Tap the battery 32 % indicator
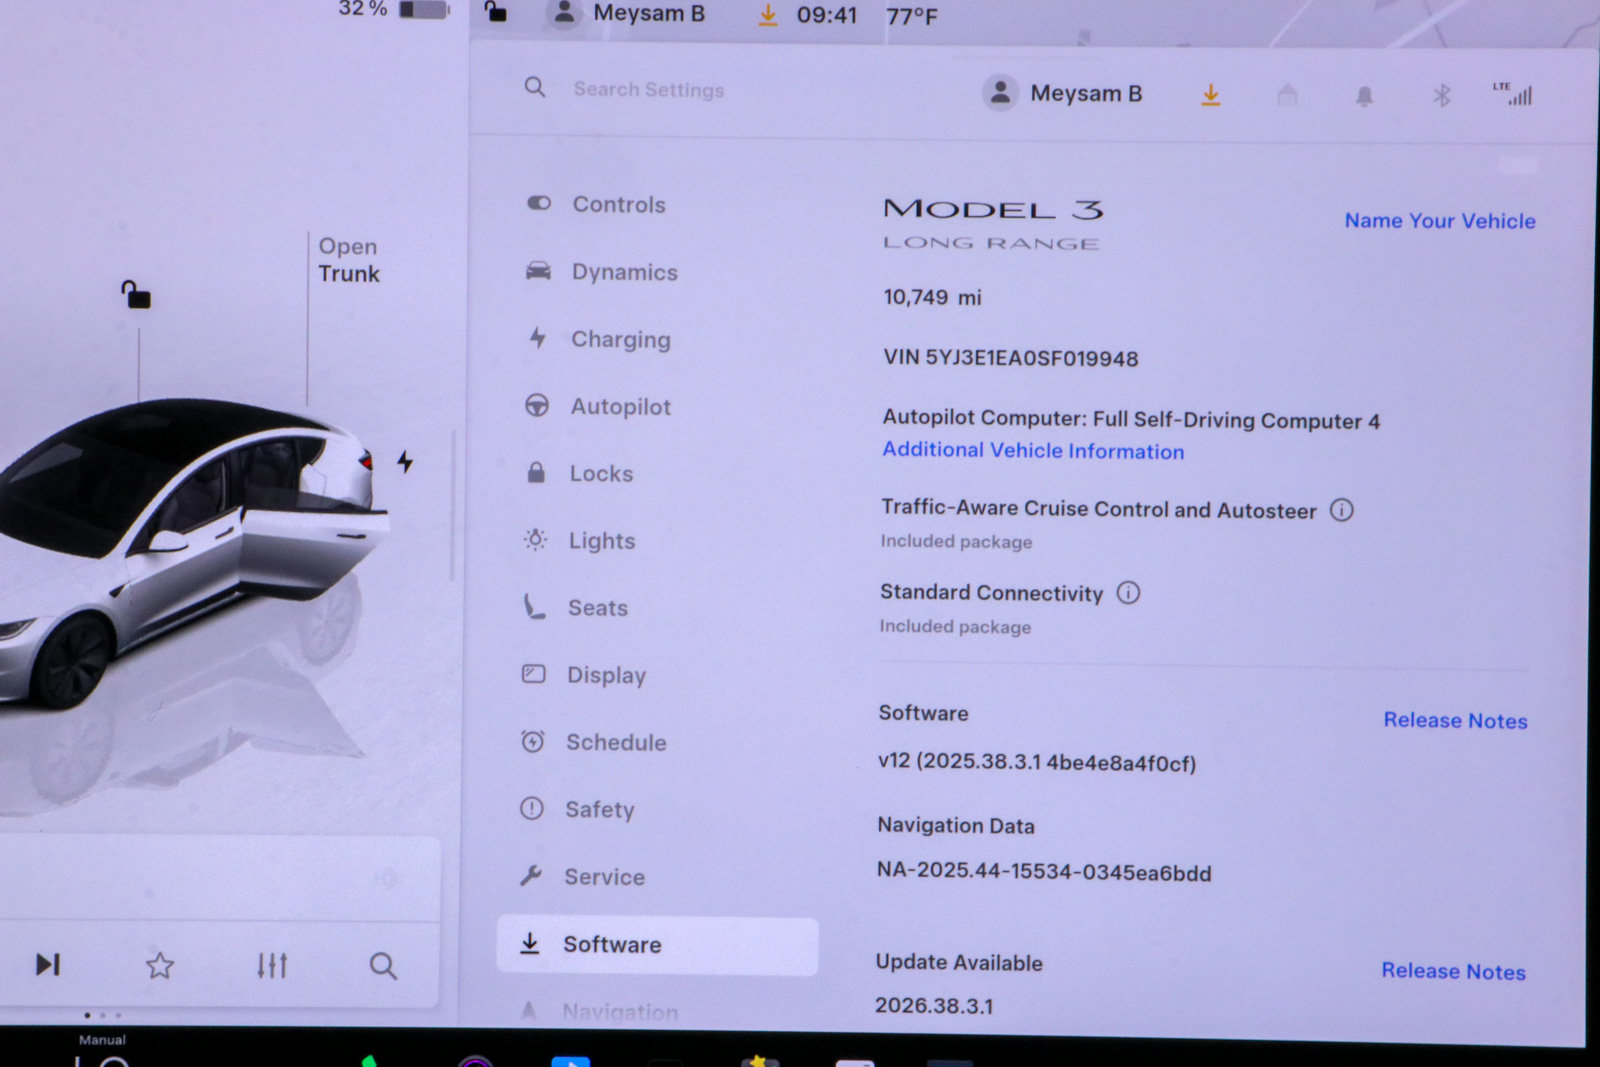The width and height of the screenshot is (1600, 1067). (x=393, y=9)
